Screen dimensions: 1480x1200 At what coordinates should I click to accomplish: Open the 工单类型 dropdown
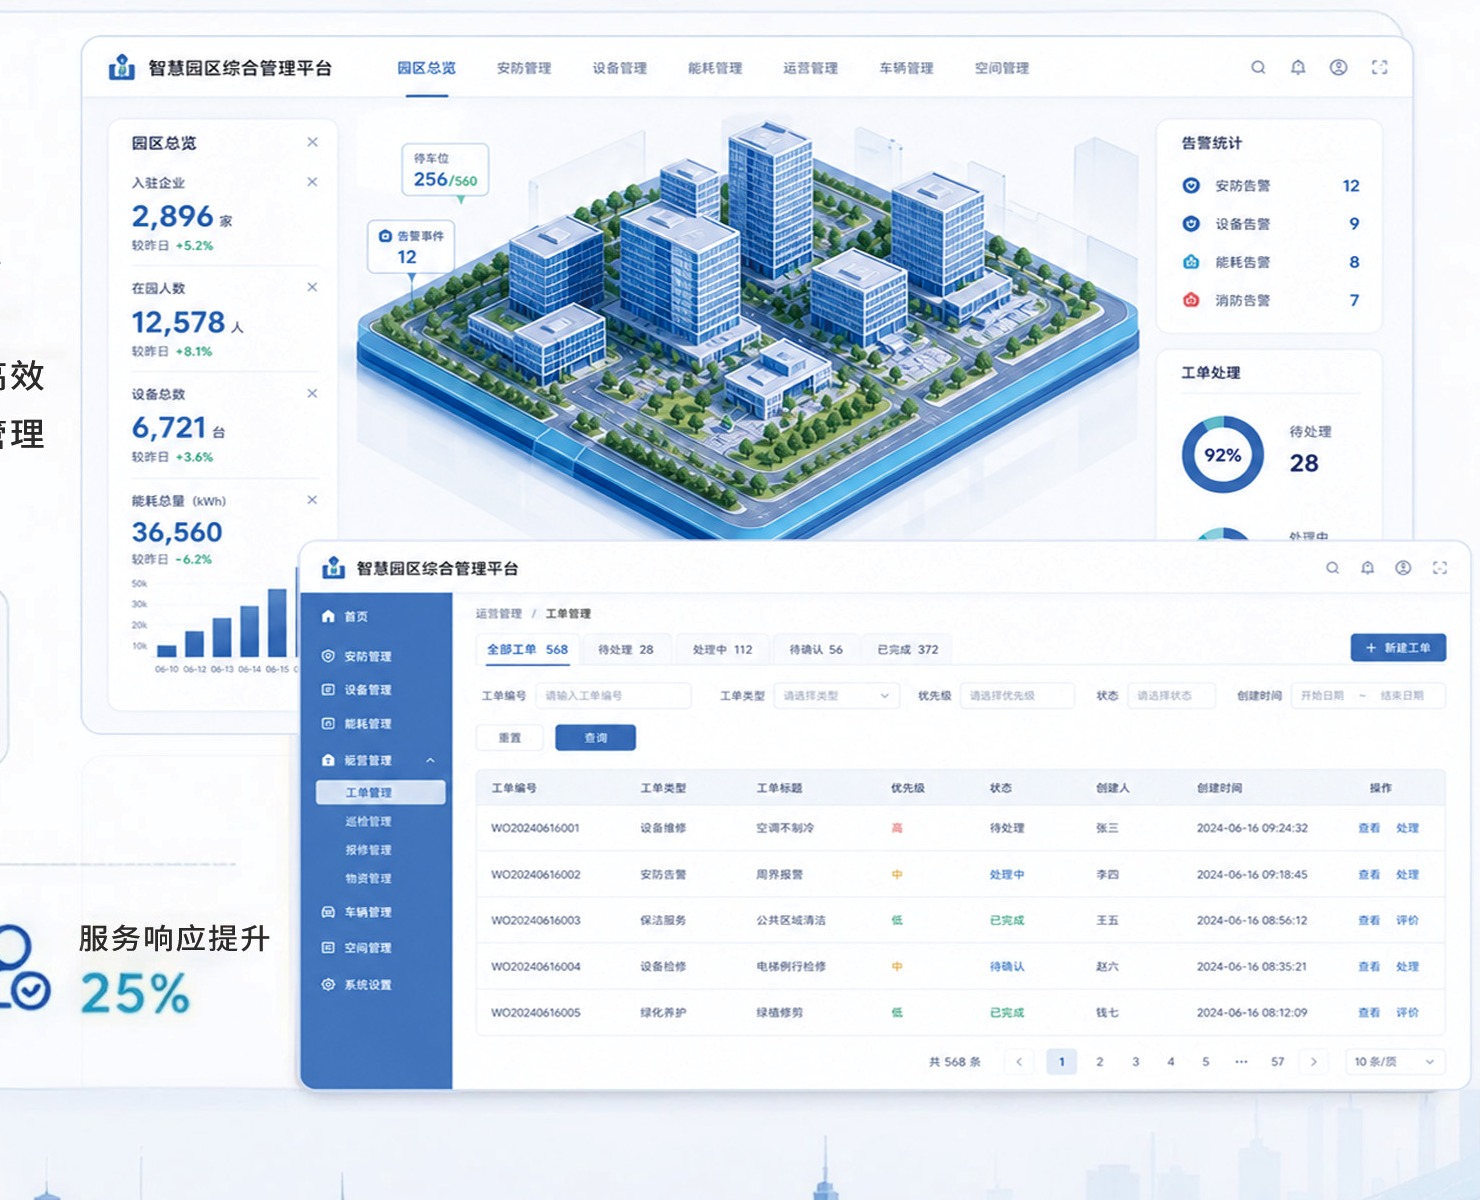[x=836, y=696]
